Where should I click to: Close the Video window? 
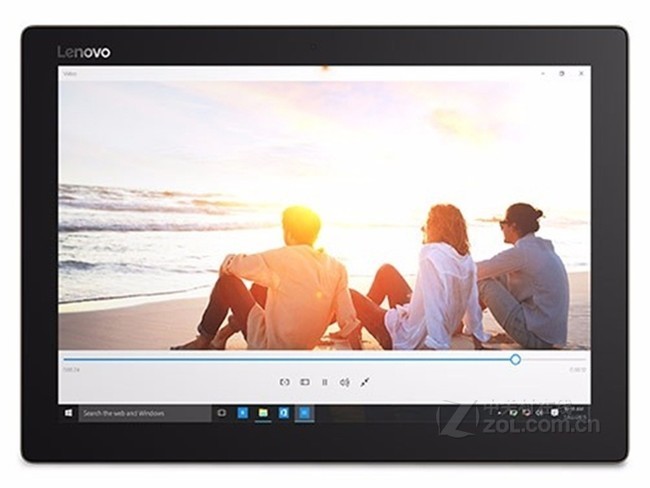[581, 73]
